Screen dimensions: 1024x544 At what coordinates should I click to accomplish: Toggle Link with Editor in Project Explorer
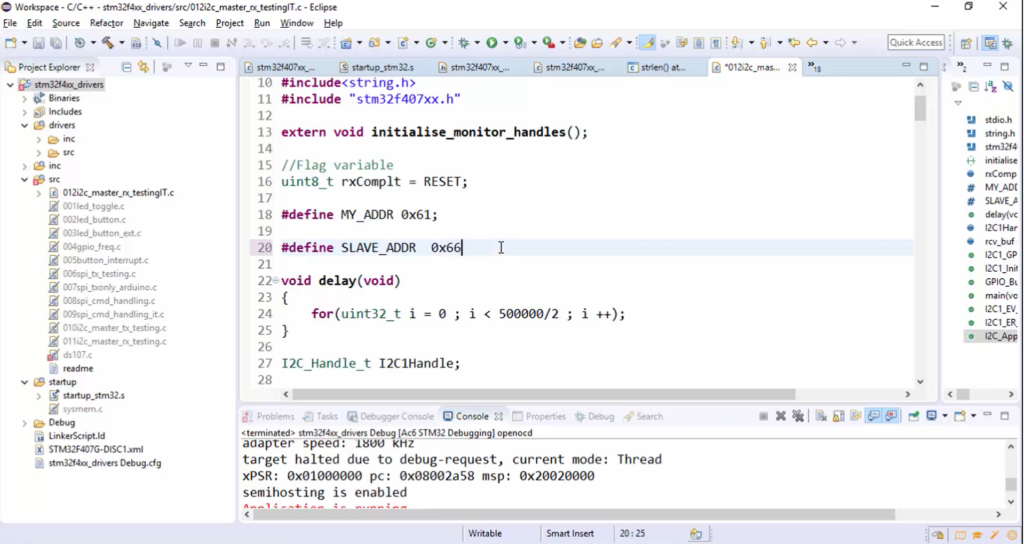pyautogui.click(x=144, y=67)
